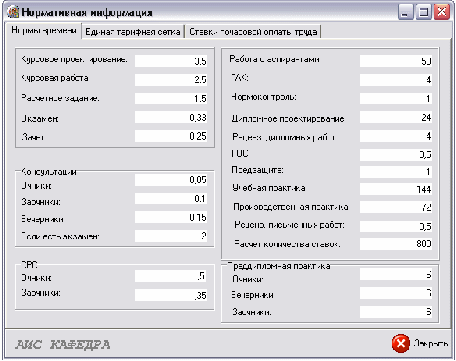This screenshot has width=456, height=361.
Task: Click the Курсовая работа field with 2,5
Action: pos(171,80)
